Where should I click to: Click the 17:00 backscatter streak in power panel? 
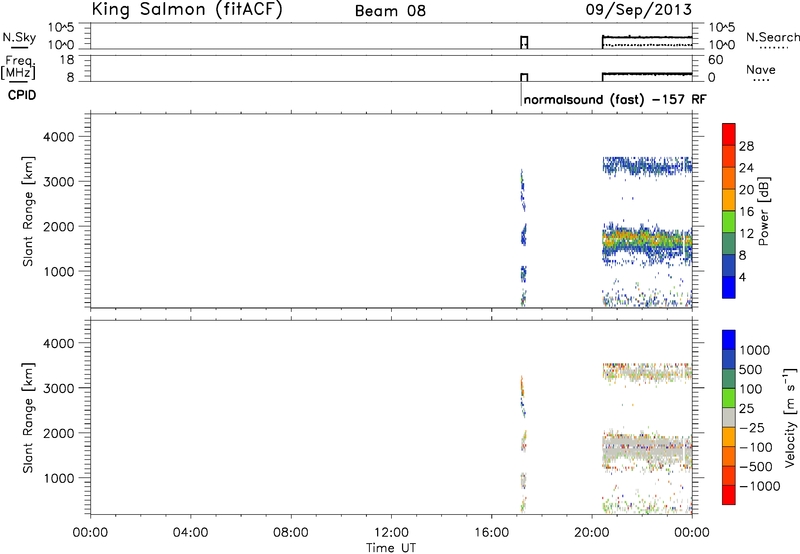[523, 236]
